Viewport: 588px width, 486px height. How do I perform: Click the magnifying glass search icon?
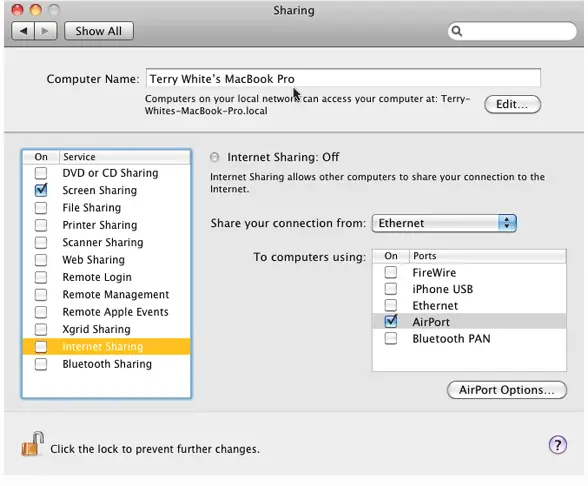(x=457, y=31)
